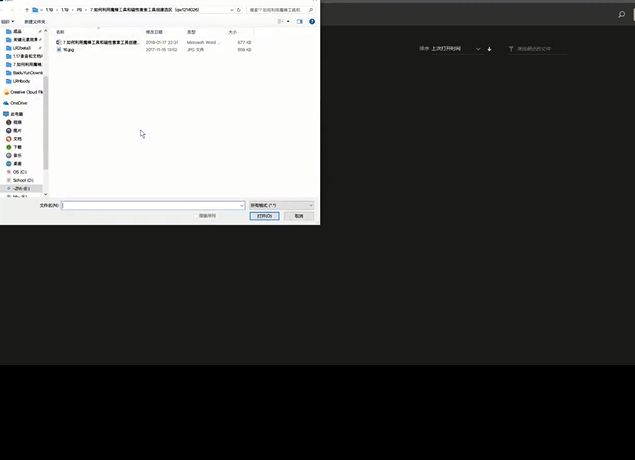Click in the 文件名 input field
This screenshot has height=460, width=635.
point(153,205)
